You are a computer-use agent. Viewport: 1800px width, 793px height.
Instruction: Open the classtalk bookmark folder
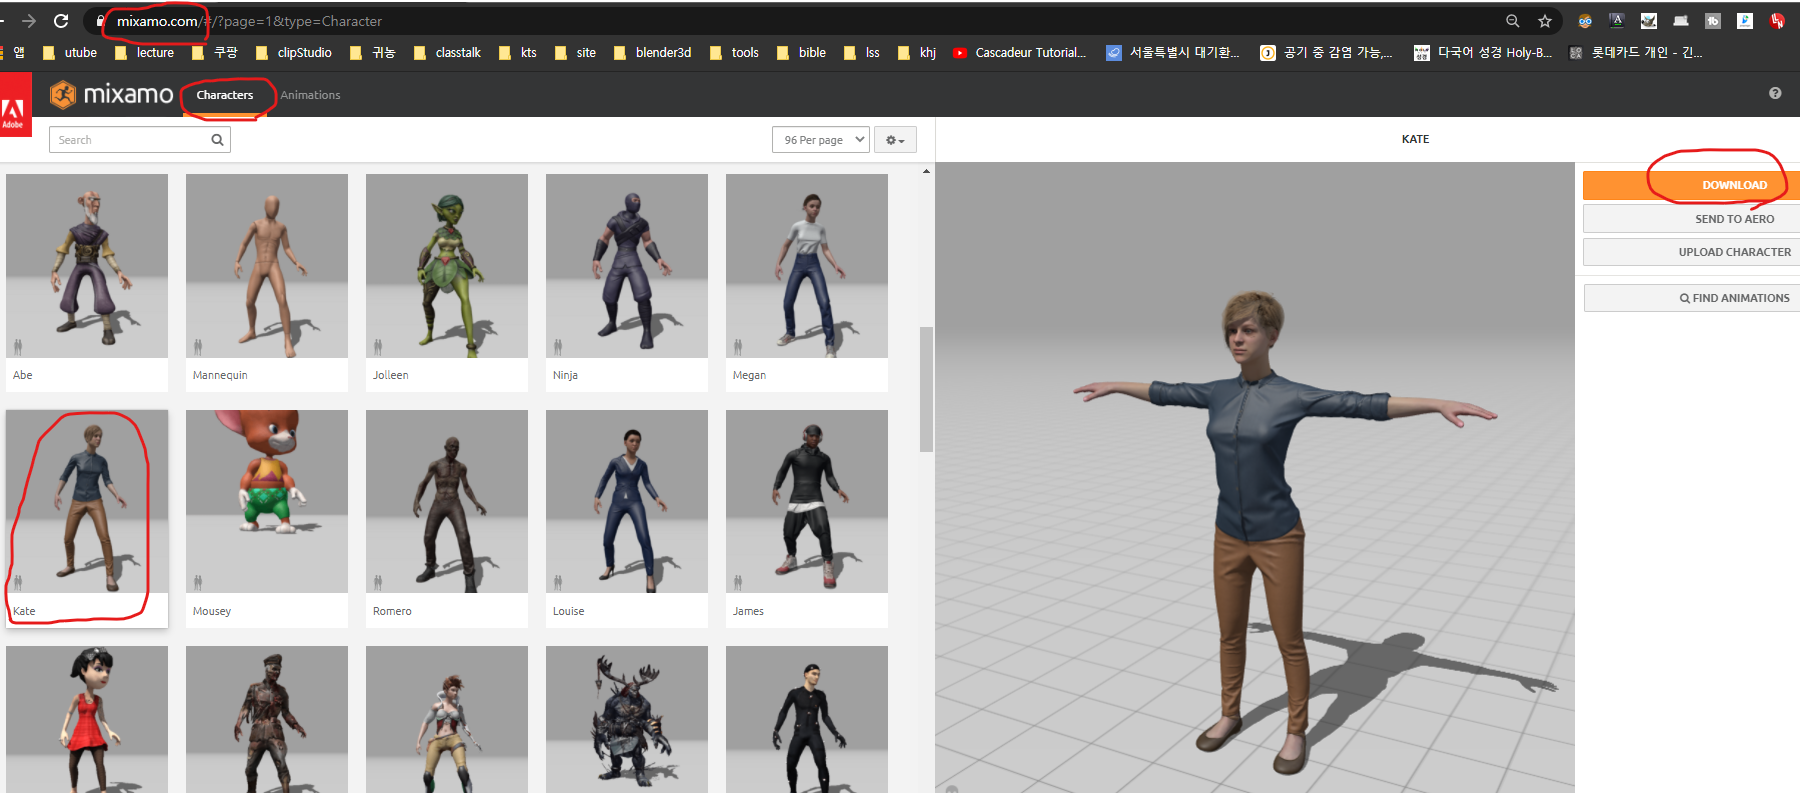447,53
